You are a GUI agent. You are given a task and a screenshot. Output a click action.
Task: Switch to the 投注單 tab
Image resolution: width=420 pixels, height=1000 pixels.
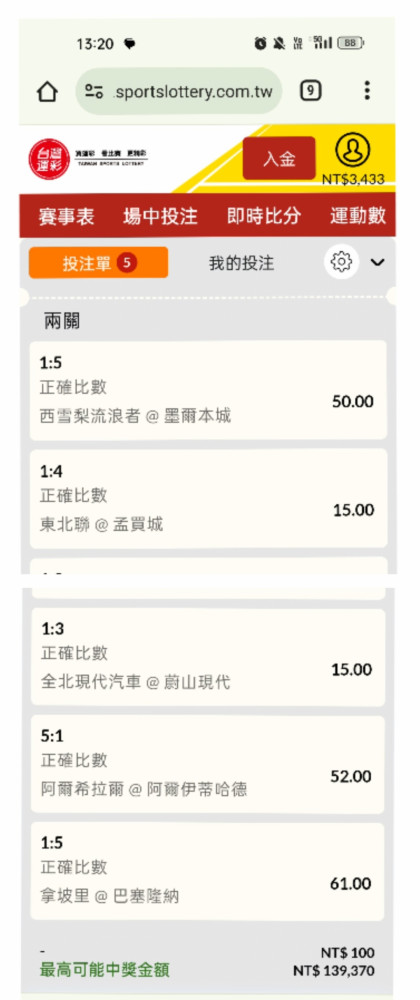coord(98,263)
